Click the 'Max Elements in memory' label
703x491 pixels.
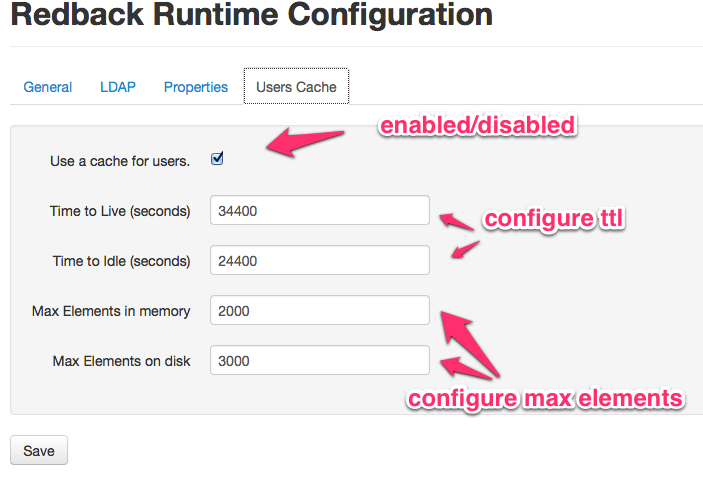click(111, 311)
